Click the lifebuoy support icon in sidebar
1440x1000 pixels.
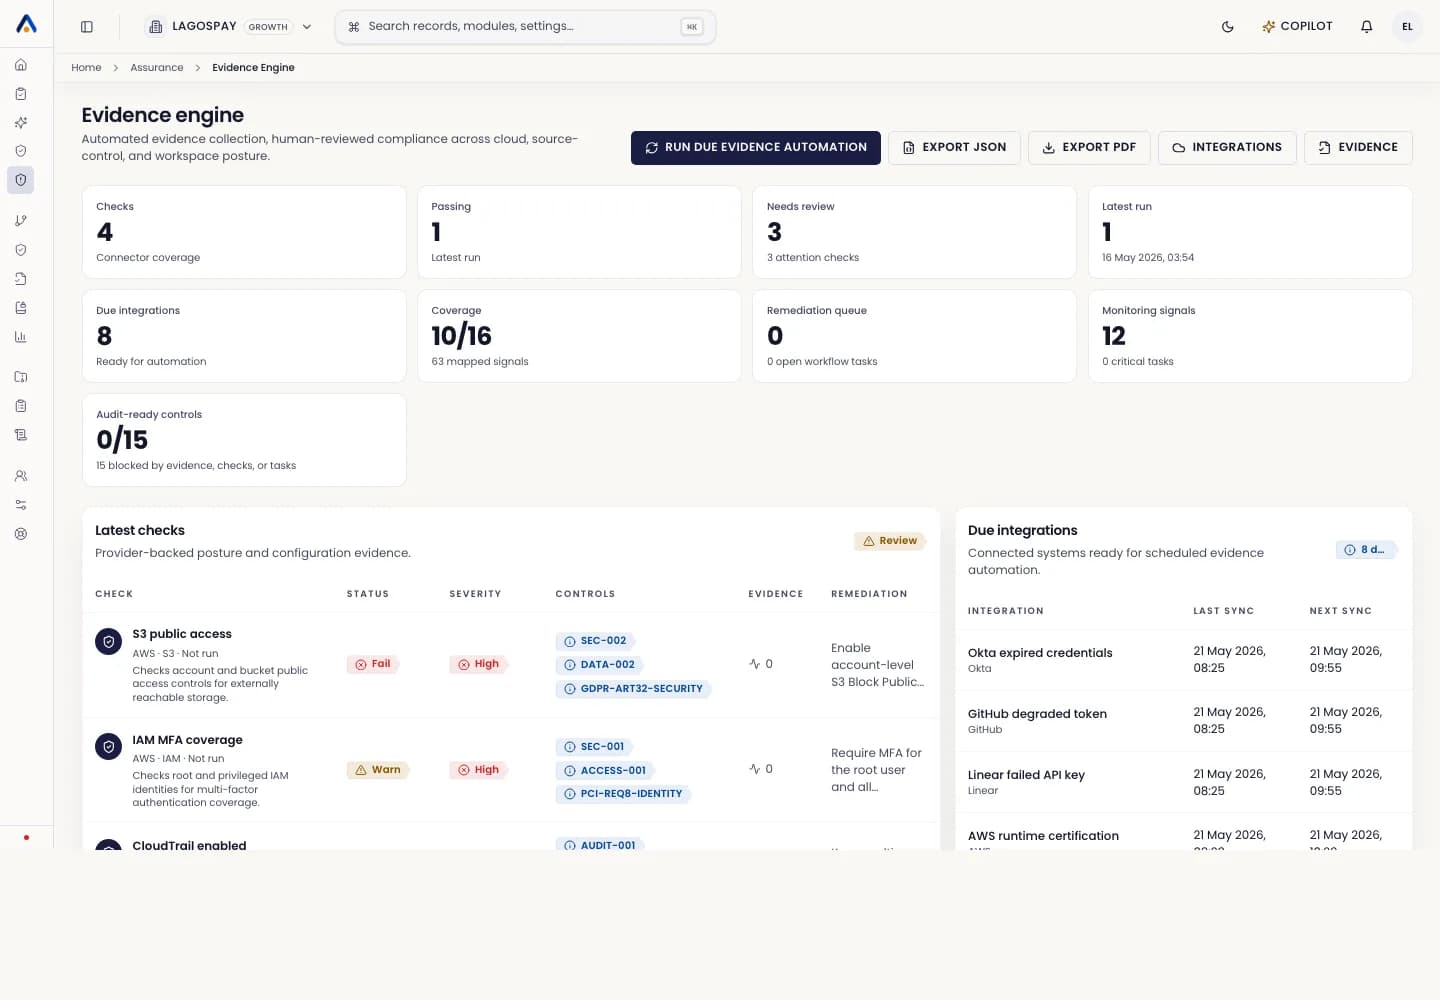tap(20, 534)
